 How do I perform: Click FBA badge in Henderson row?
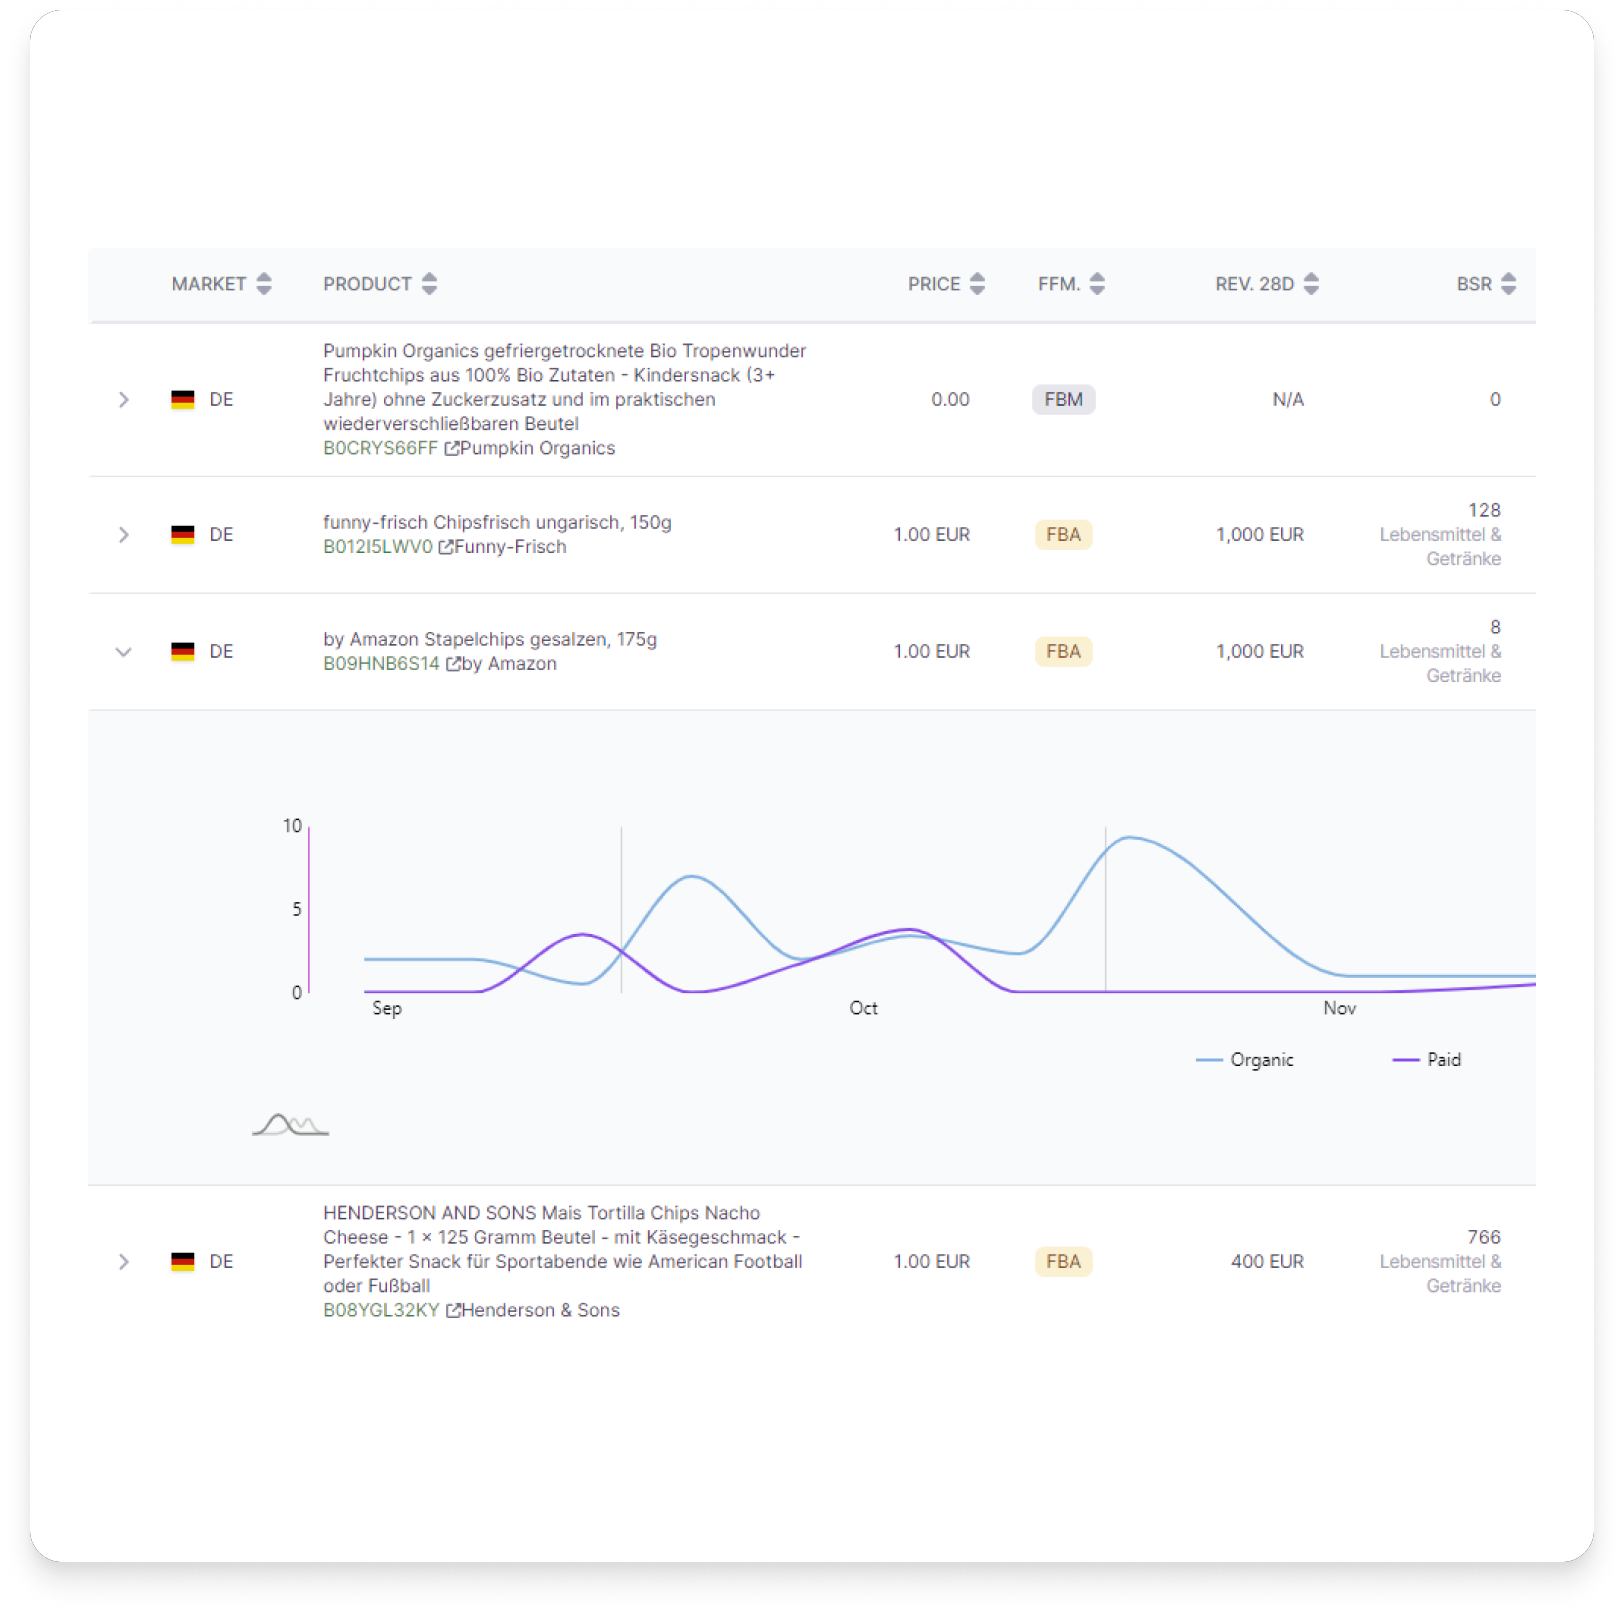point(1063,1262)
